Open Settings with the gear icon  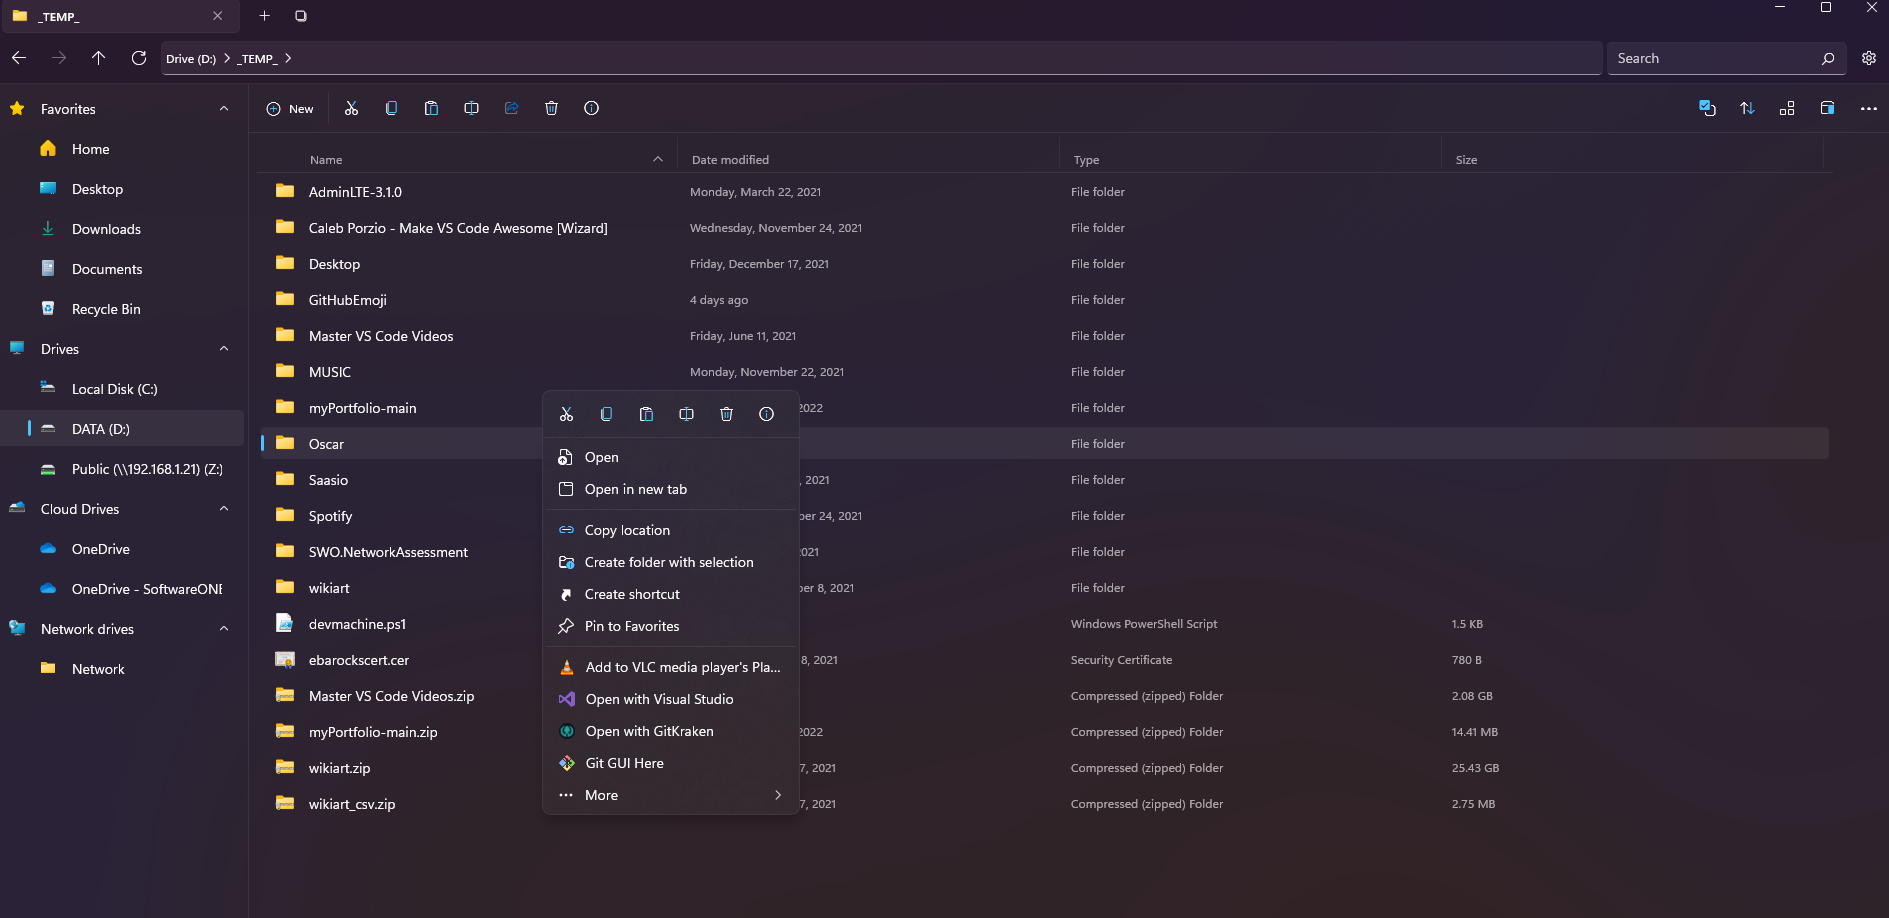click(1868, 58)
